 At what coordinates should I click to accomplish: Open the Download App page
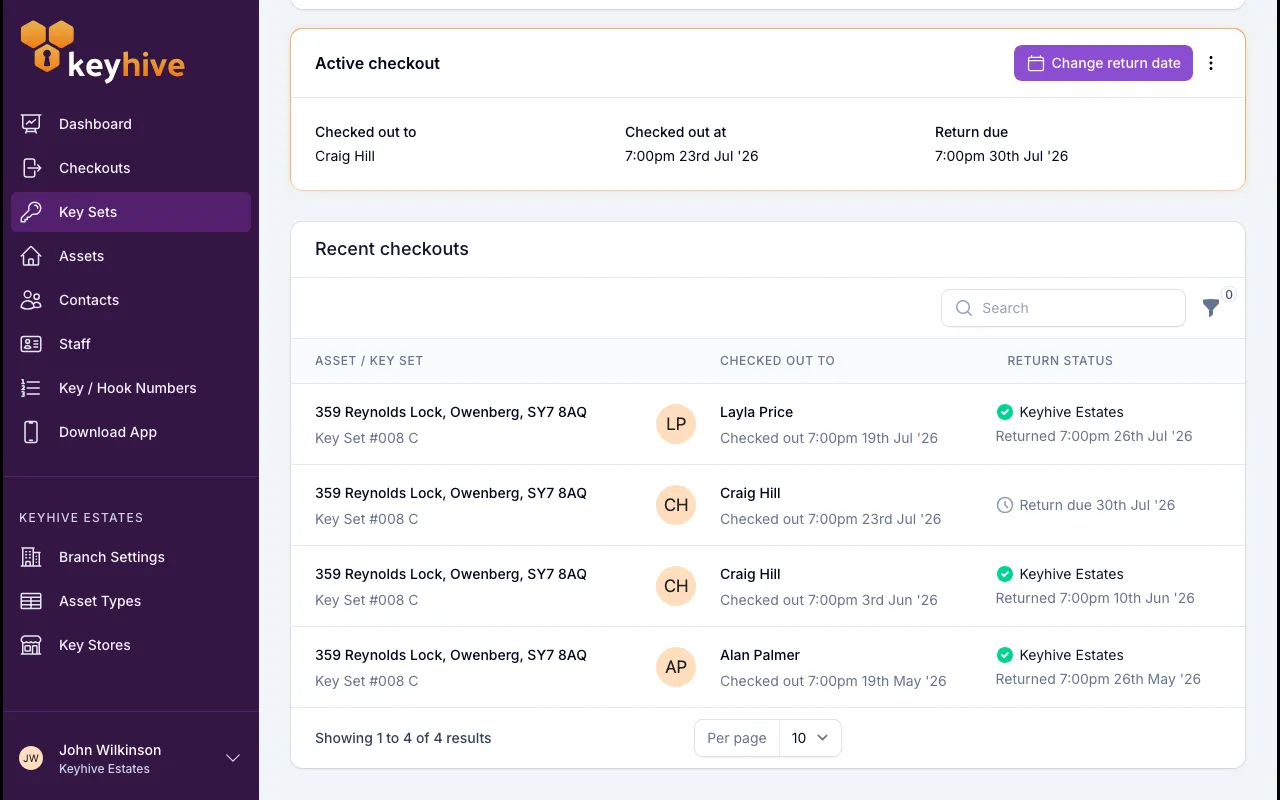pyautogui.click(x=131, y=432)
